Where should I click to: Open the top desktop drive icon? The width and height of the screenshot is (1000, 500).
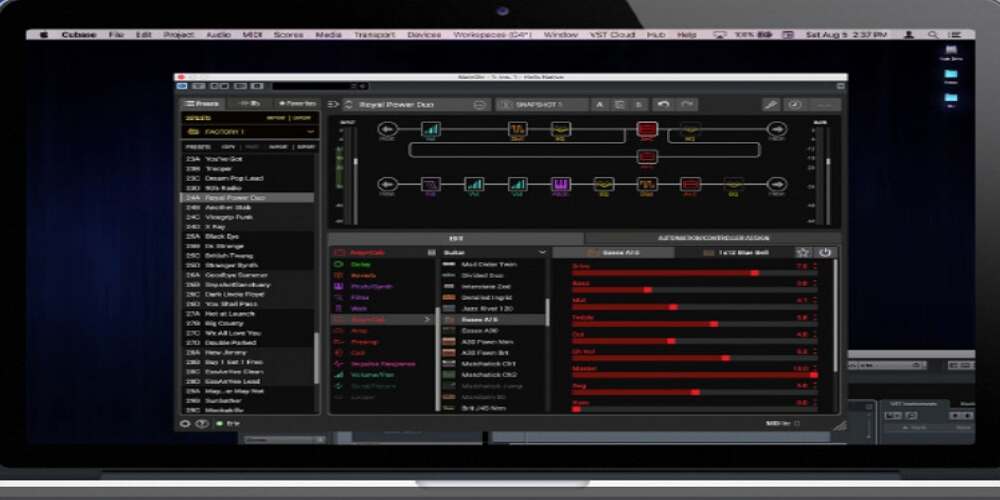[x=951, y=52]
